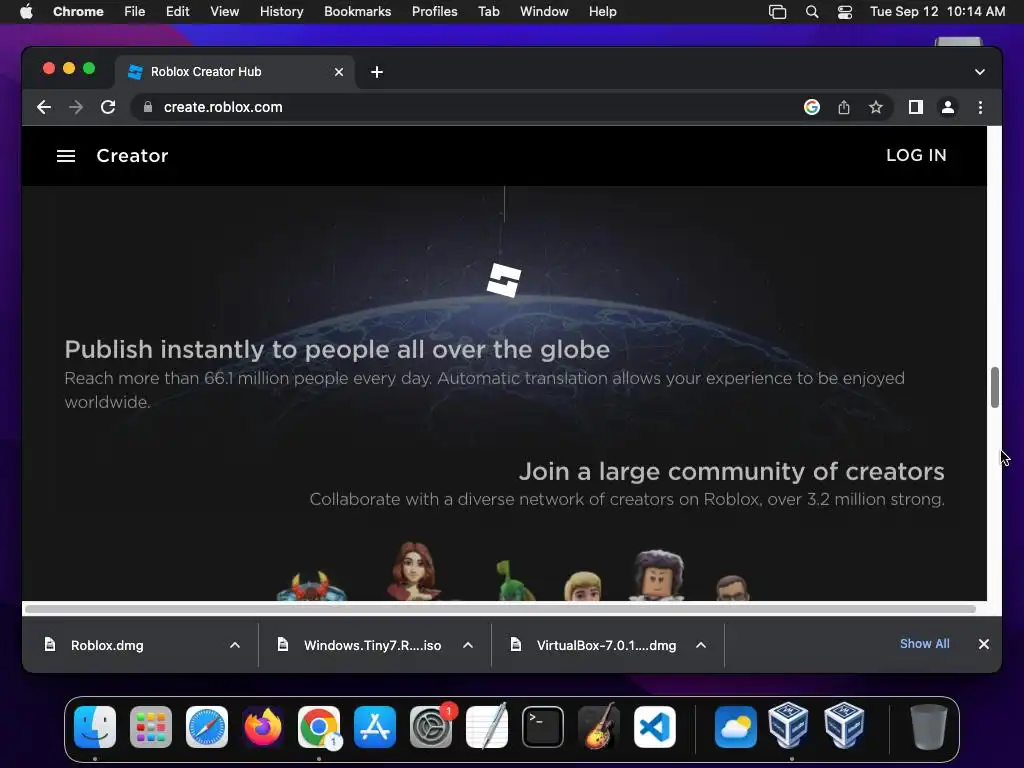This screenshot has width=1024, height=768.
Task: Expand Roblox.dmg download options chevron
Action: pyautogui.click(x=235, y=645)
